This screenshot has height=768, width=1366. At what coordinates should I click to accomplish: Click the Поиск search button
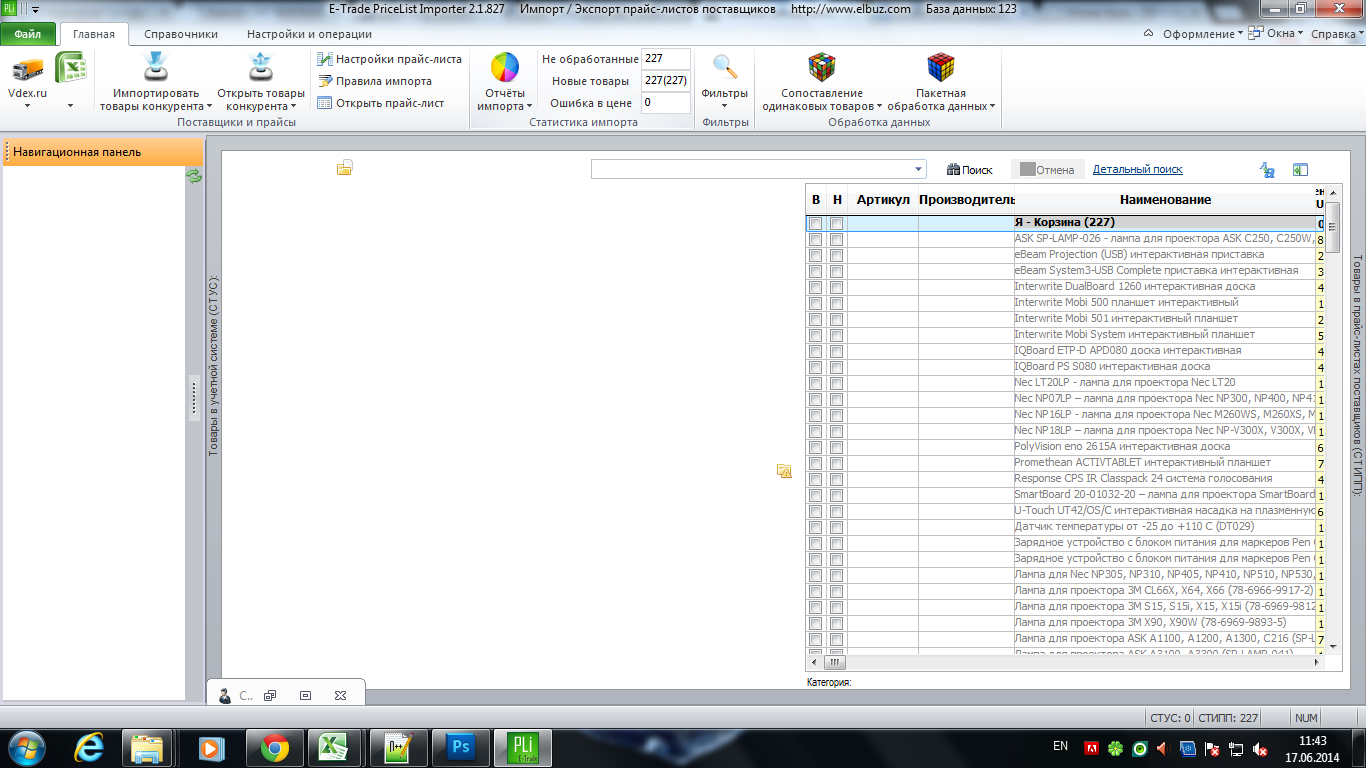pos(970,170)
